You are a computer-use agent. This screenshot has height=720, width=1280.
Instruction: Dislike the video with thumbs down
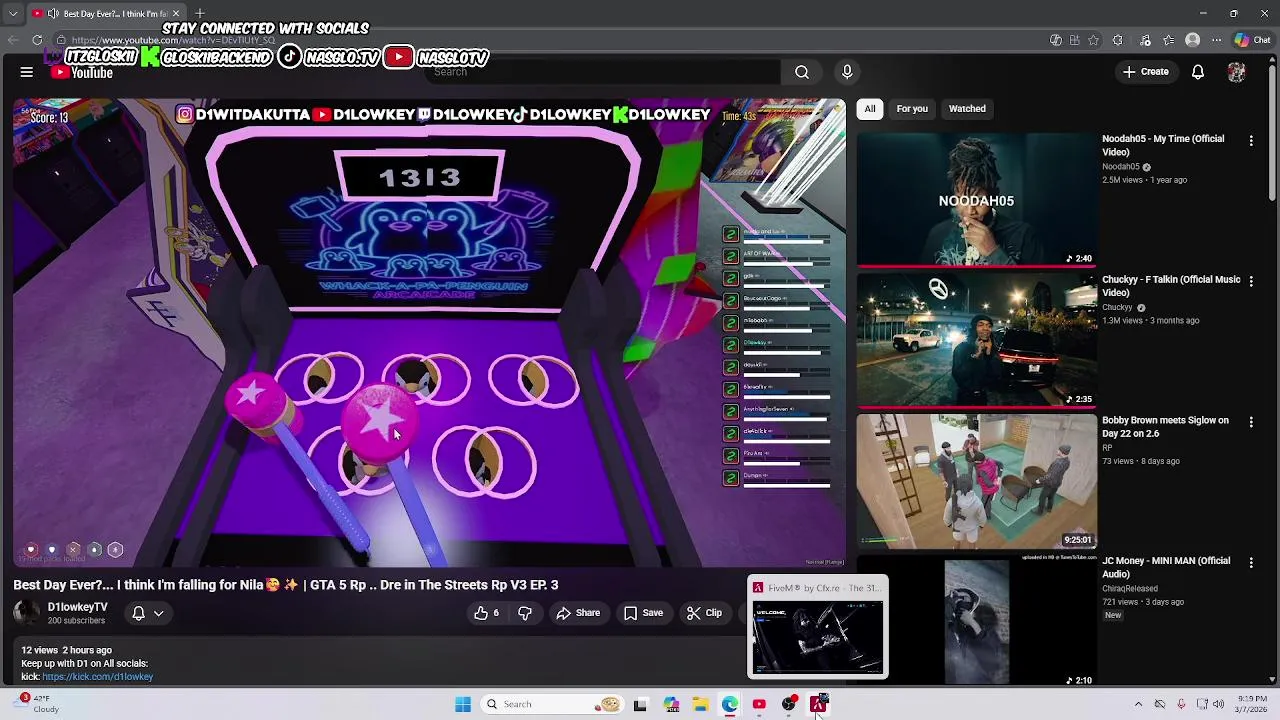pyautogui.click(x=525, y=613)
